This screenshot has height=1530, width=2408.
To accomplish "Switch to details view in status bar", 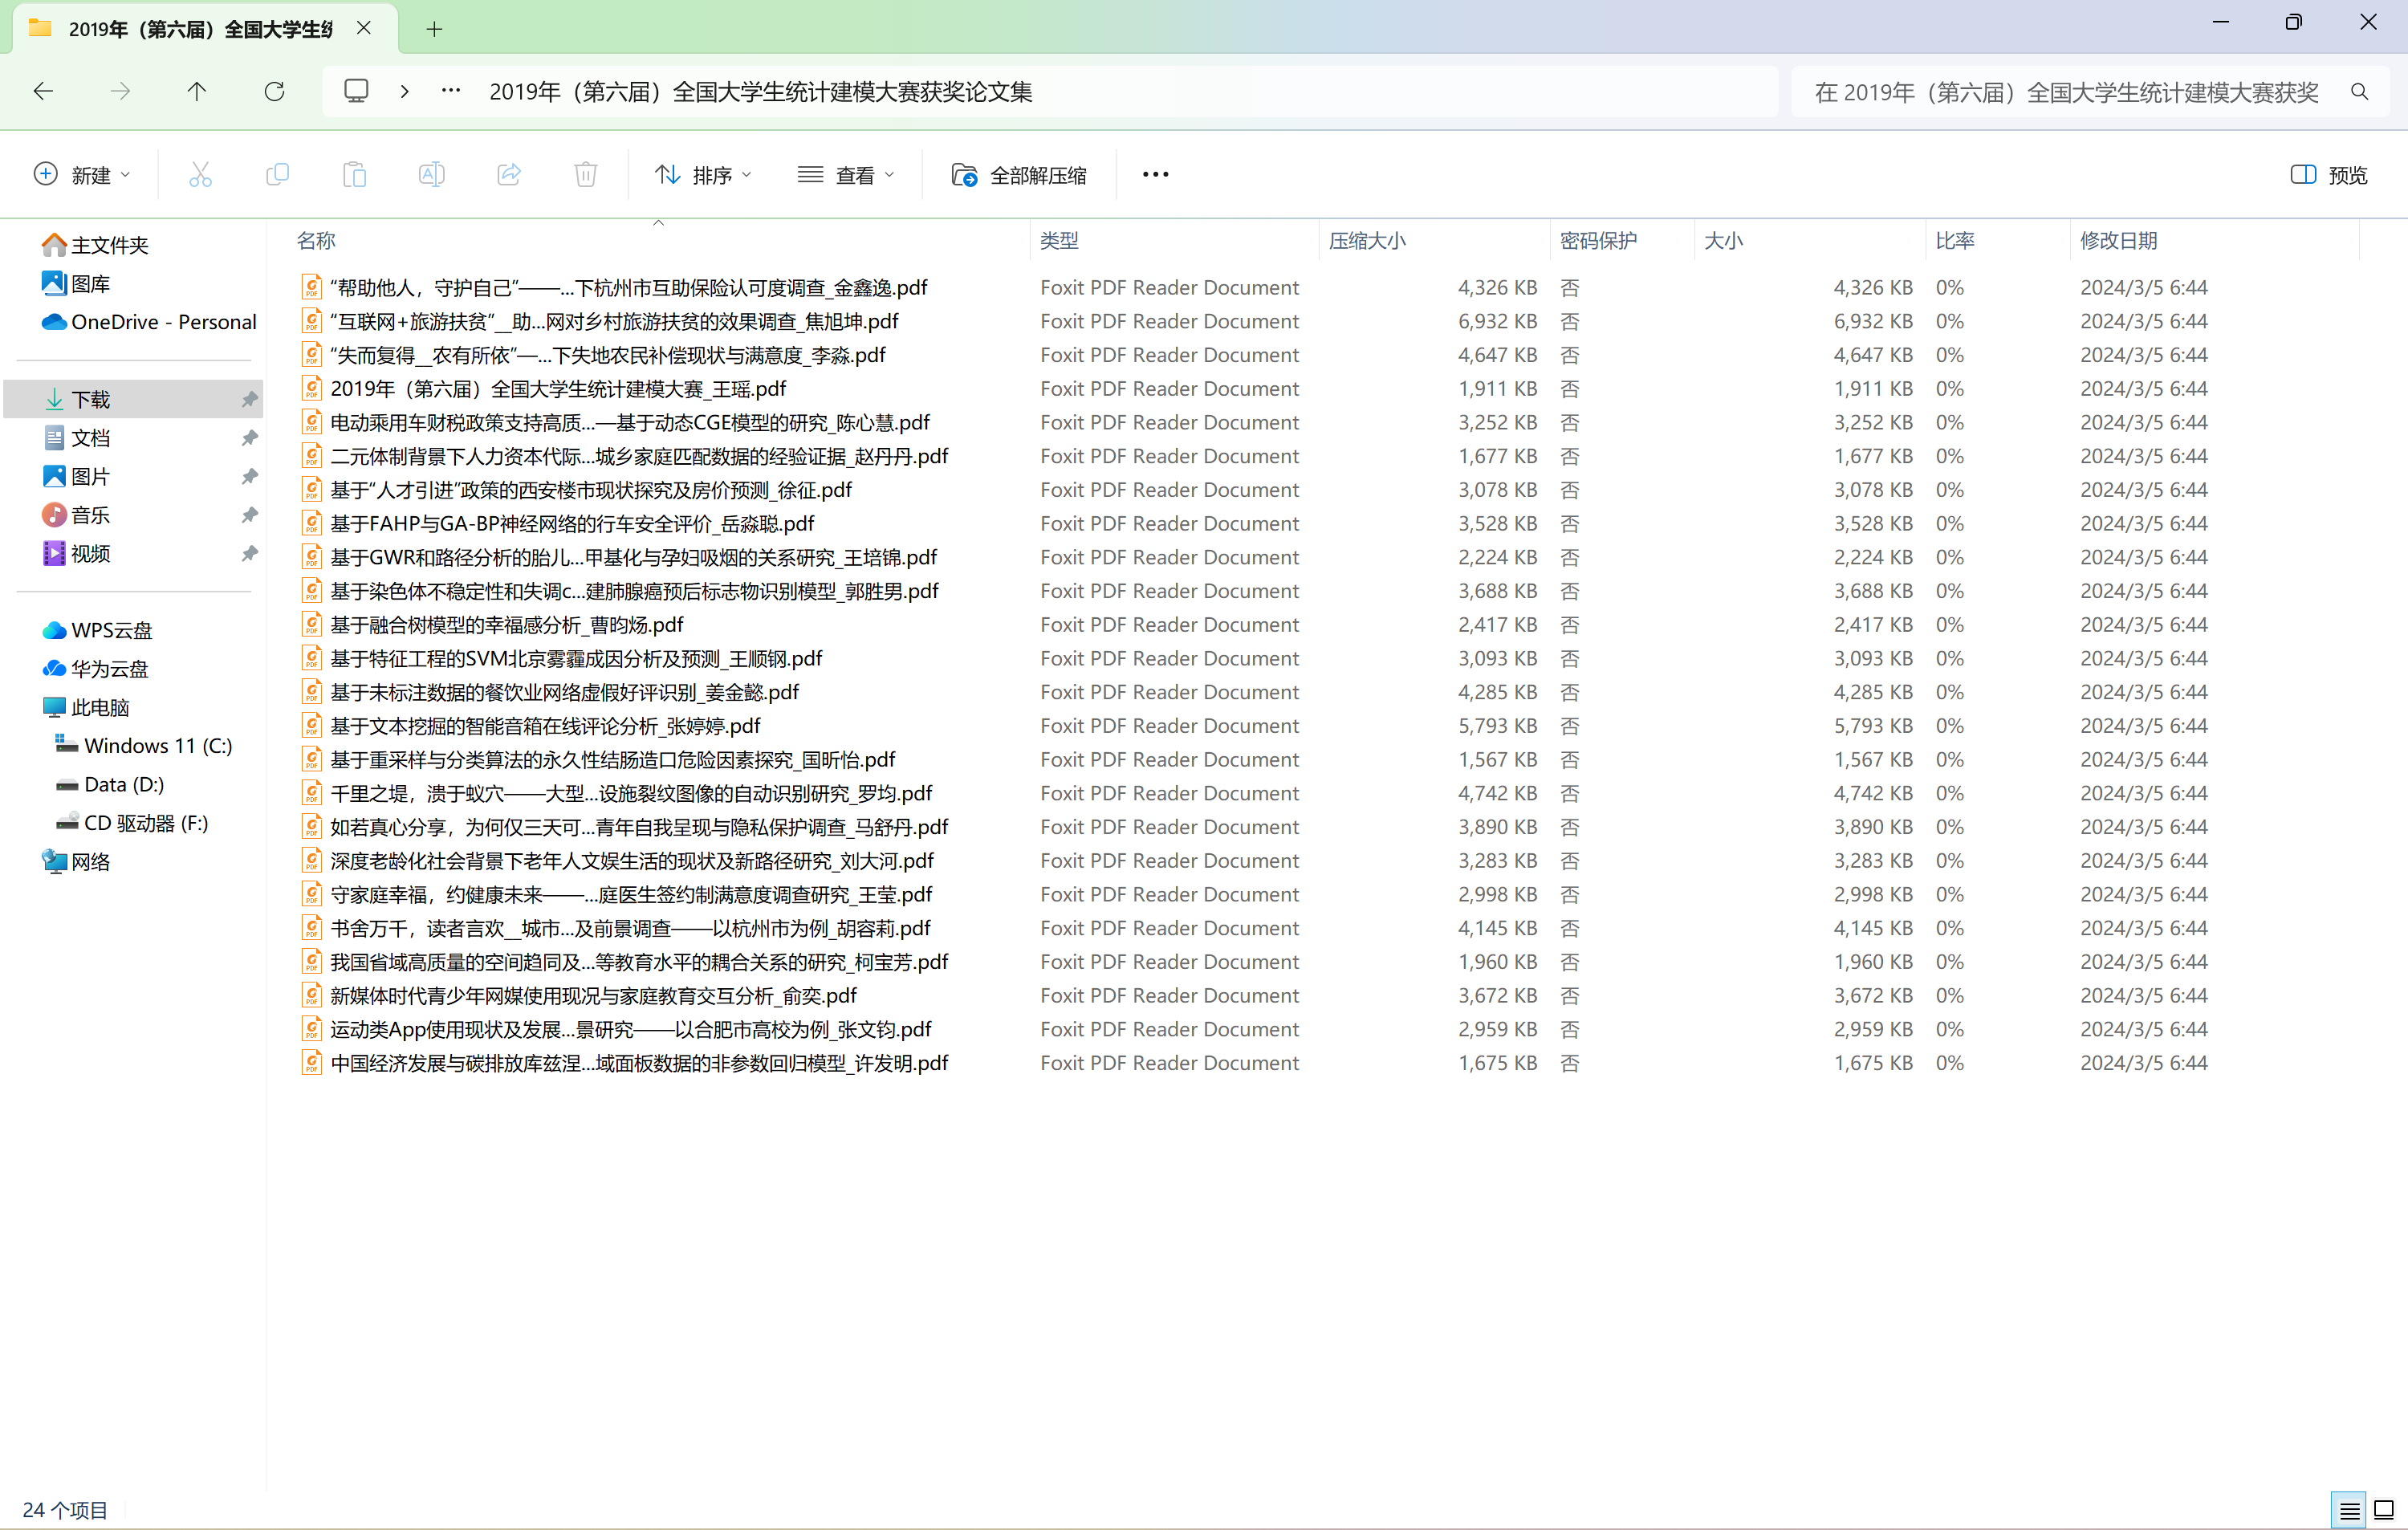I will (x=2349, y=1510).
